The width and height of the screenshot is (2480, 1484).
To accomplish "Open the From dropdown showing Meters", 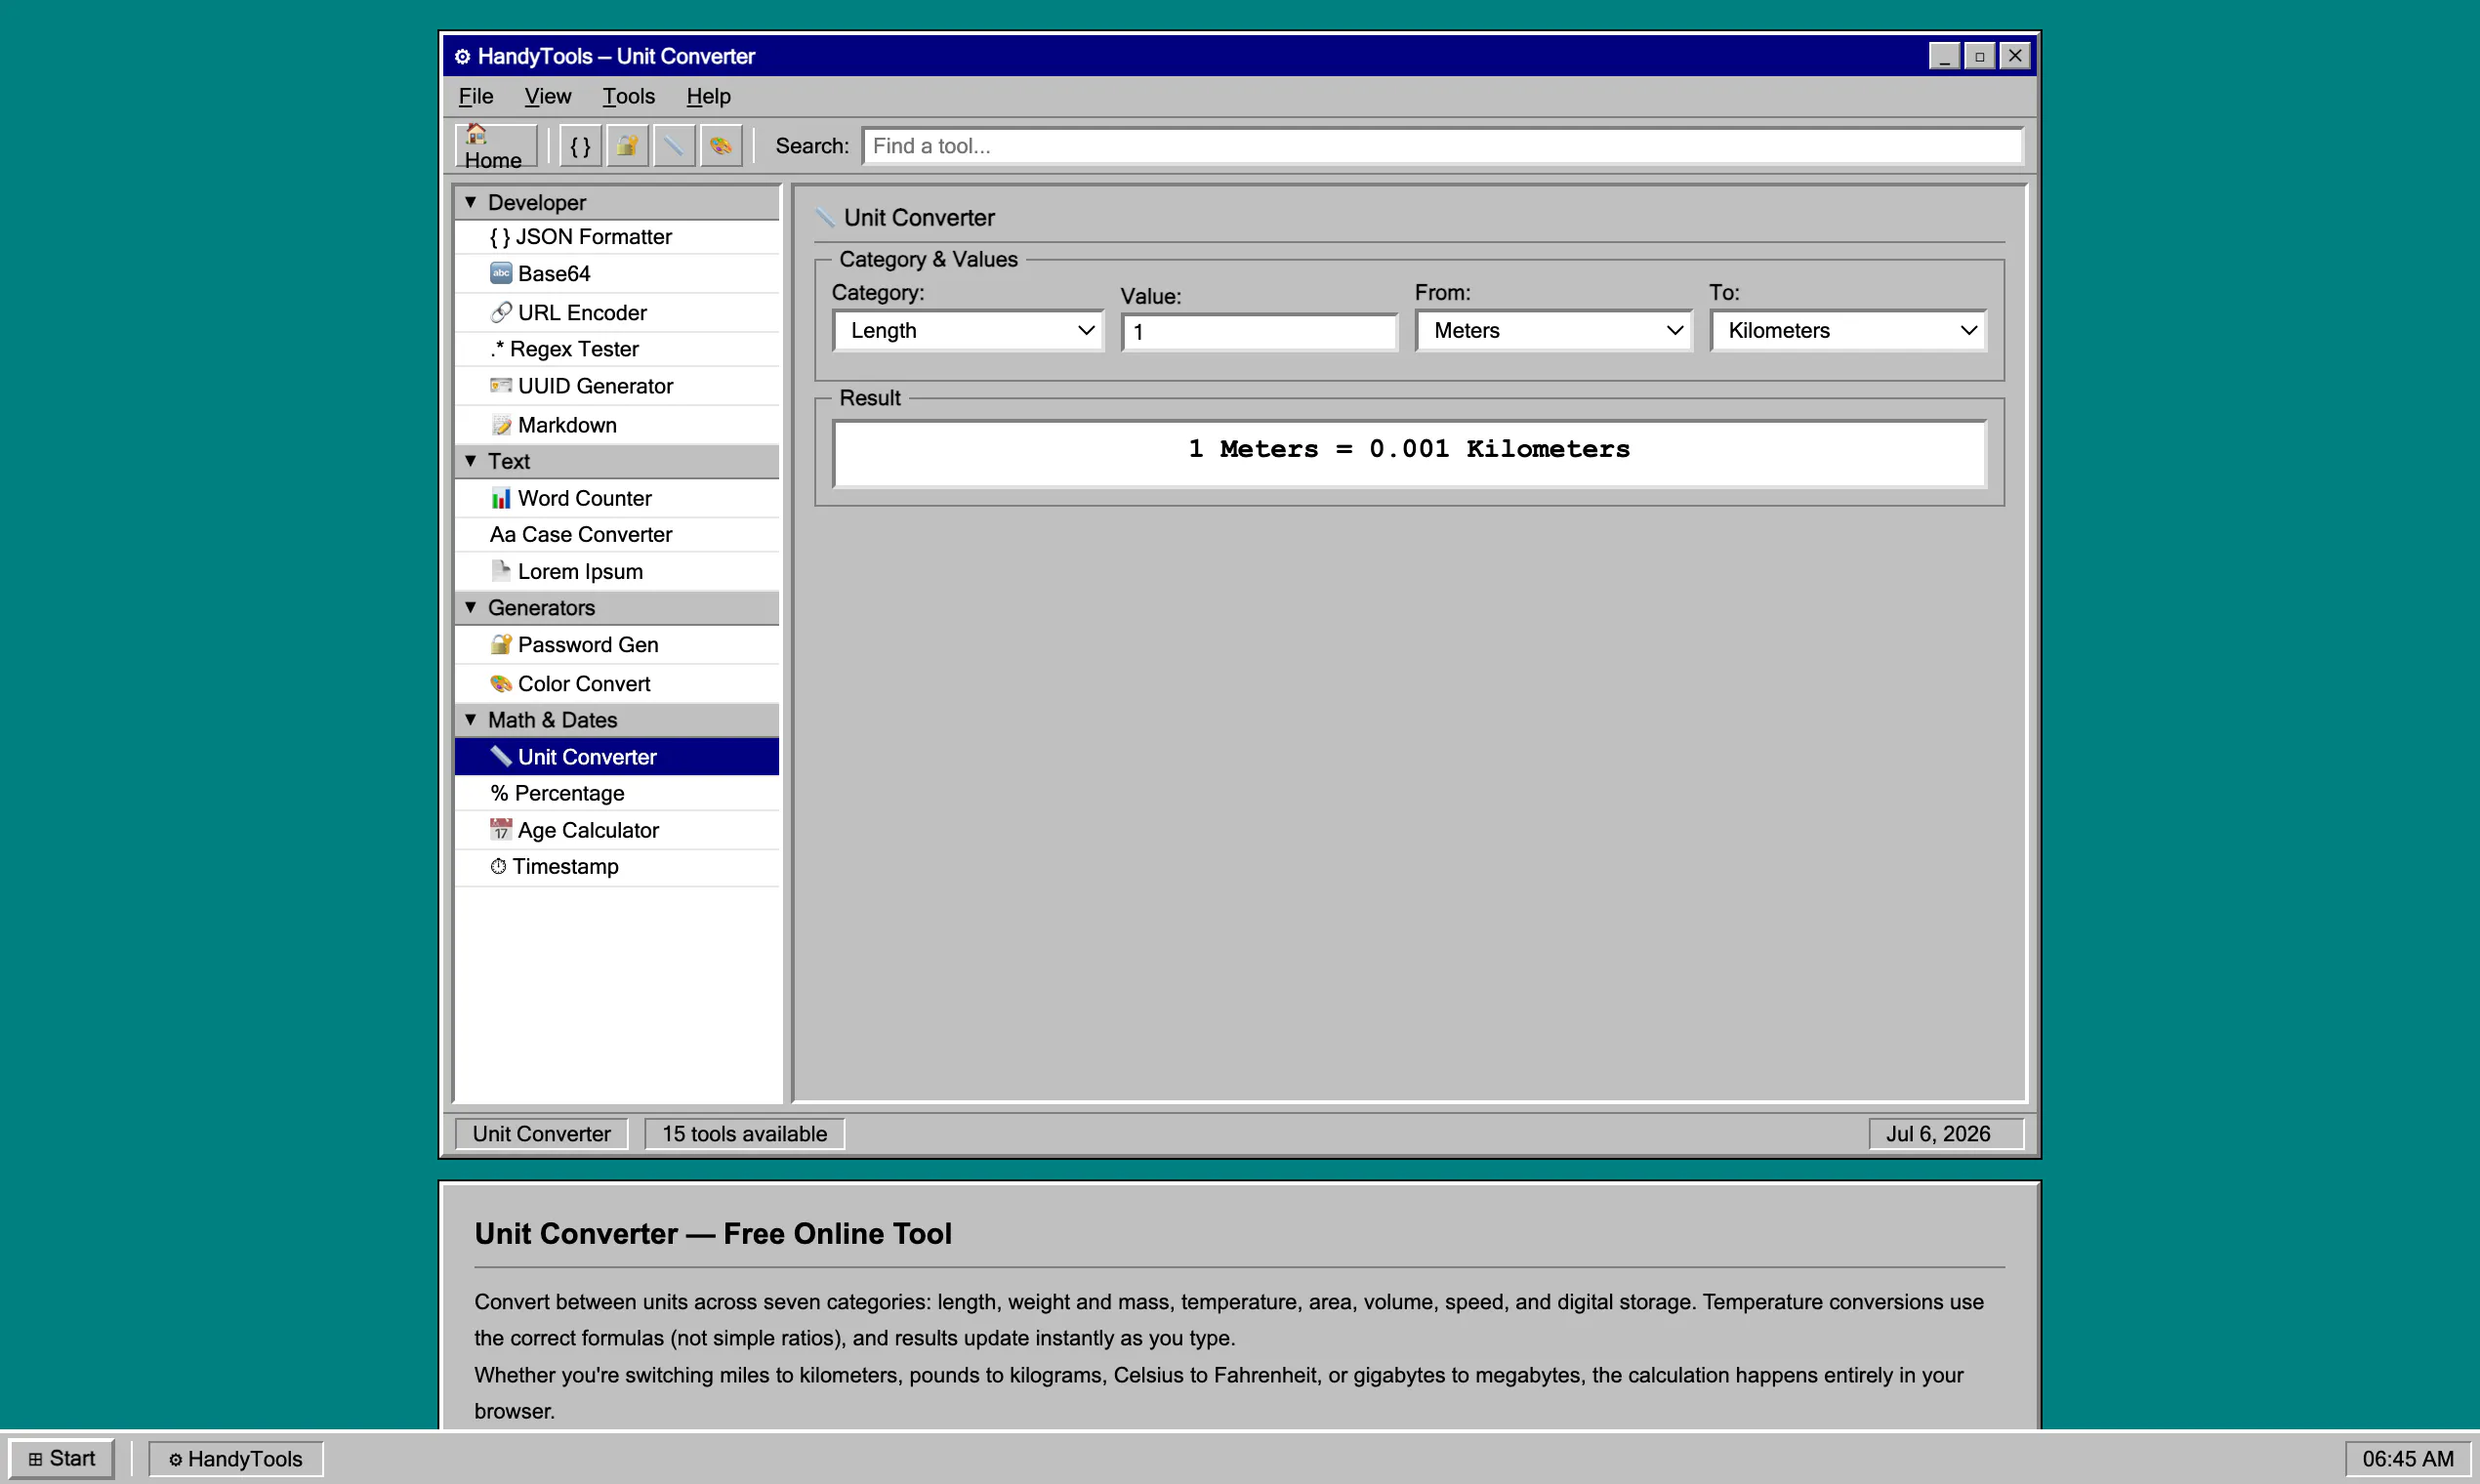I will 1554,331.
